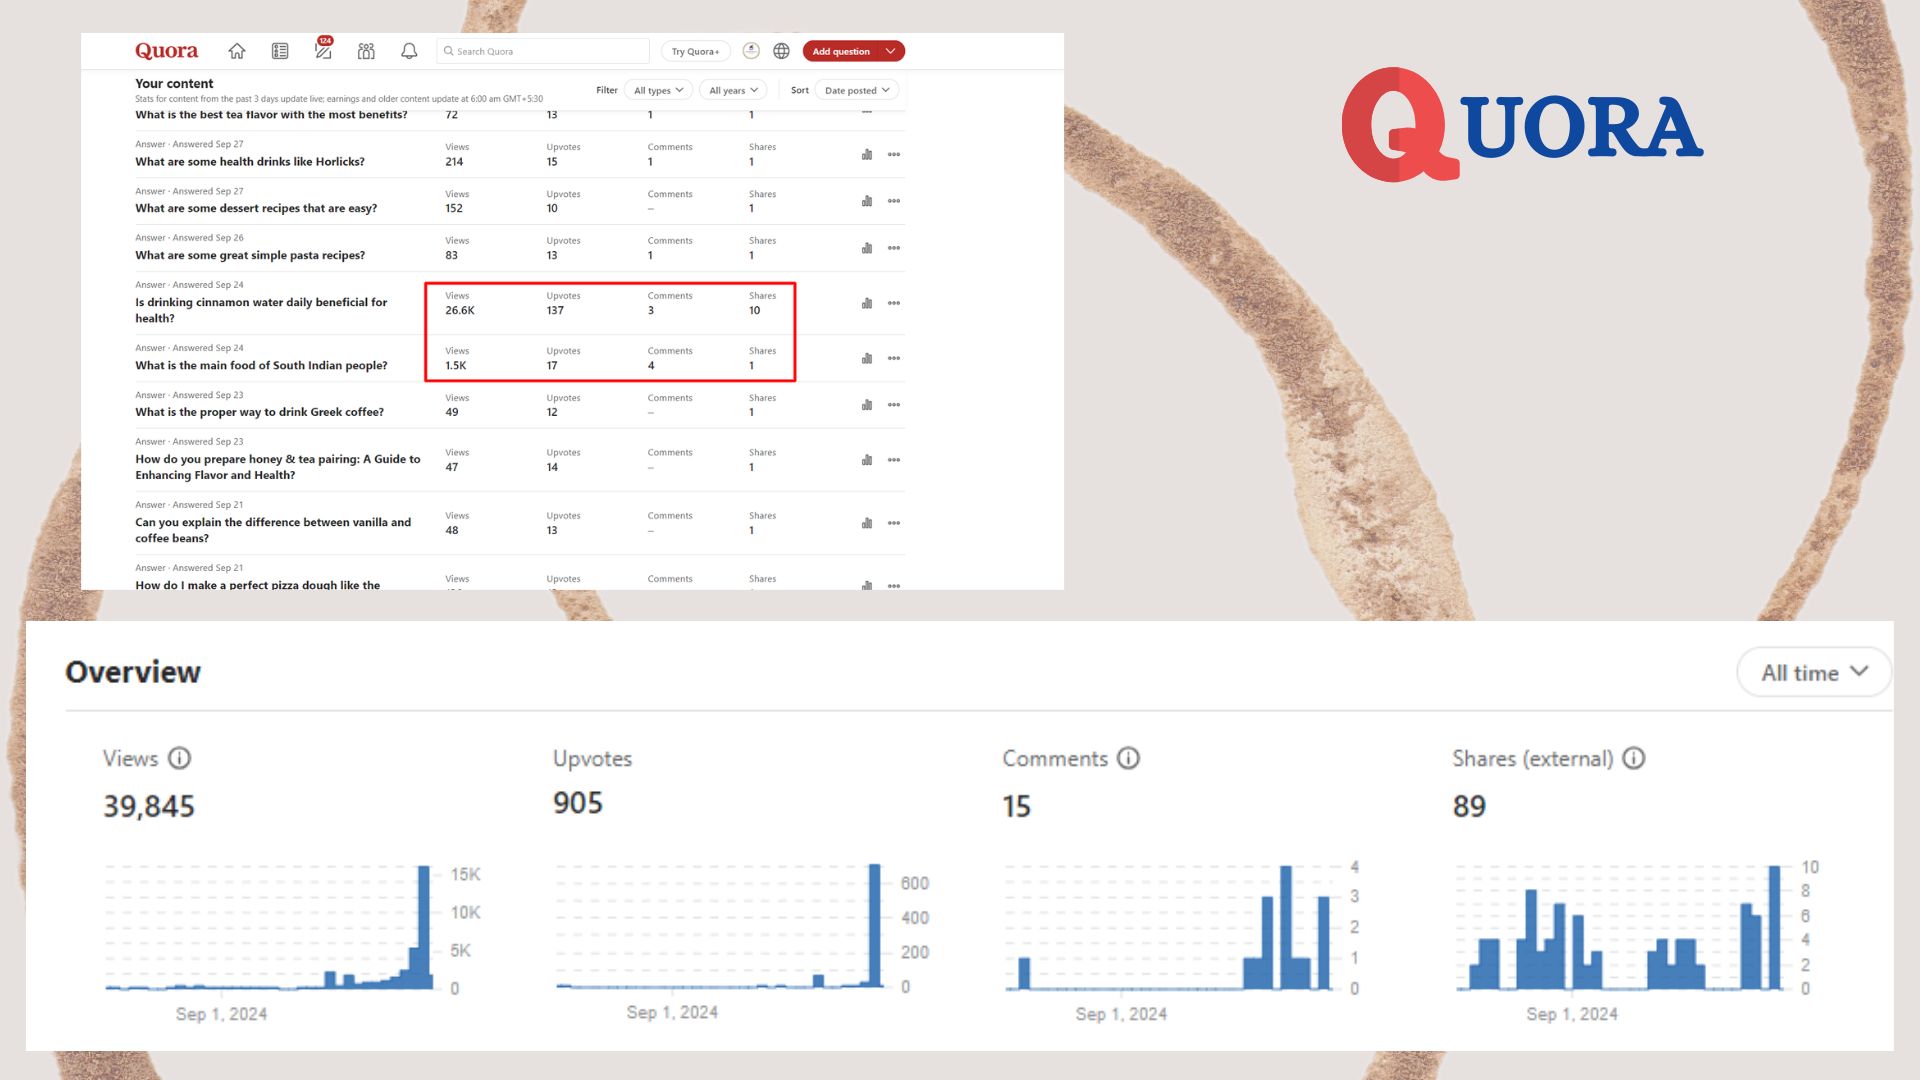Viewport: 1920px width, 1080px height.
Task: Open more options for vanilla and coffee beans row
Action: click(894, 523)
